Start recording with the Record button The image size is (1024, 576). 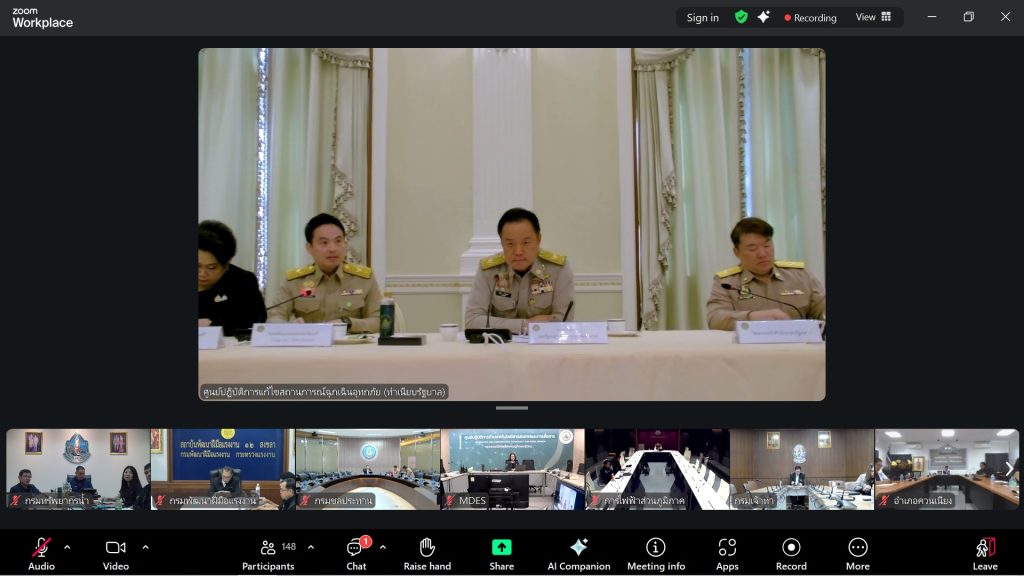pos(791,553)
